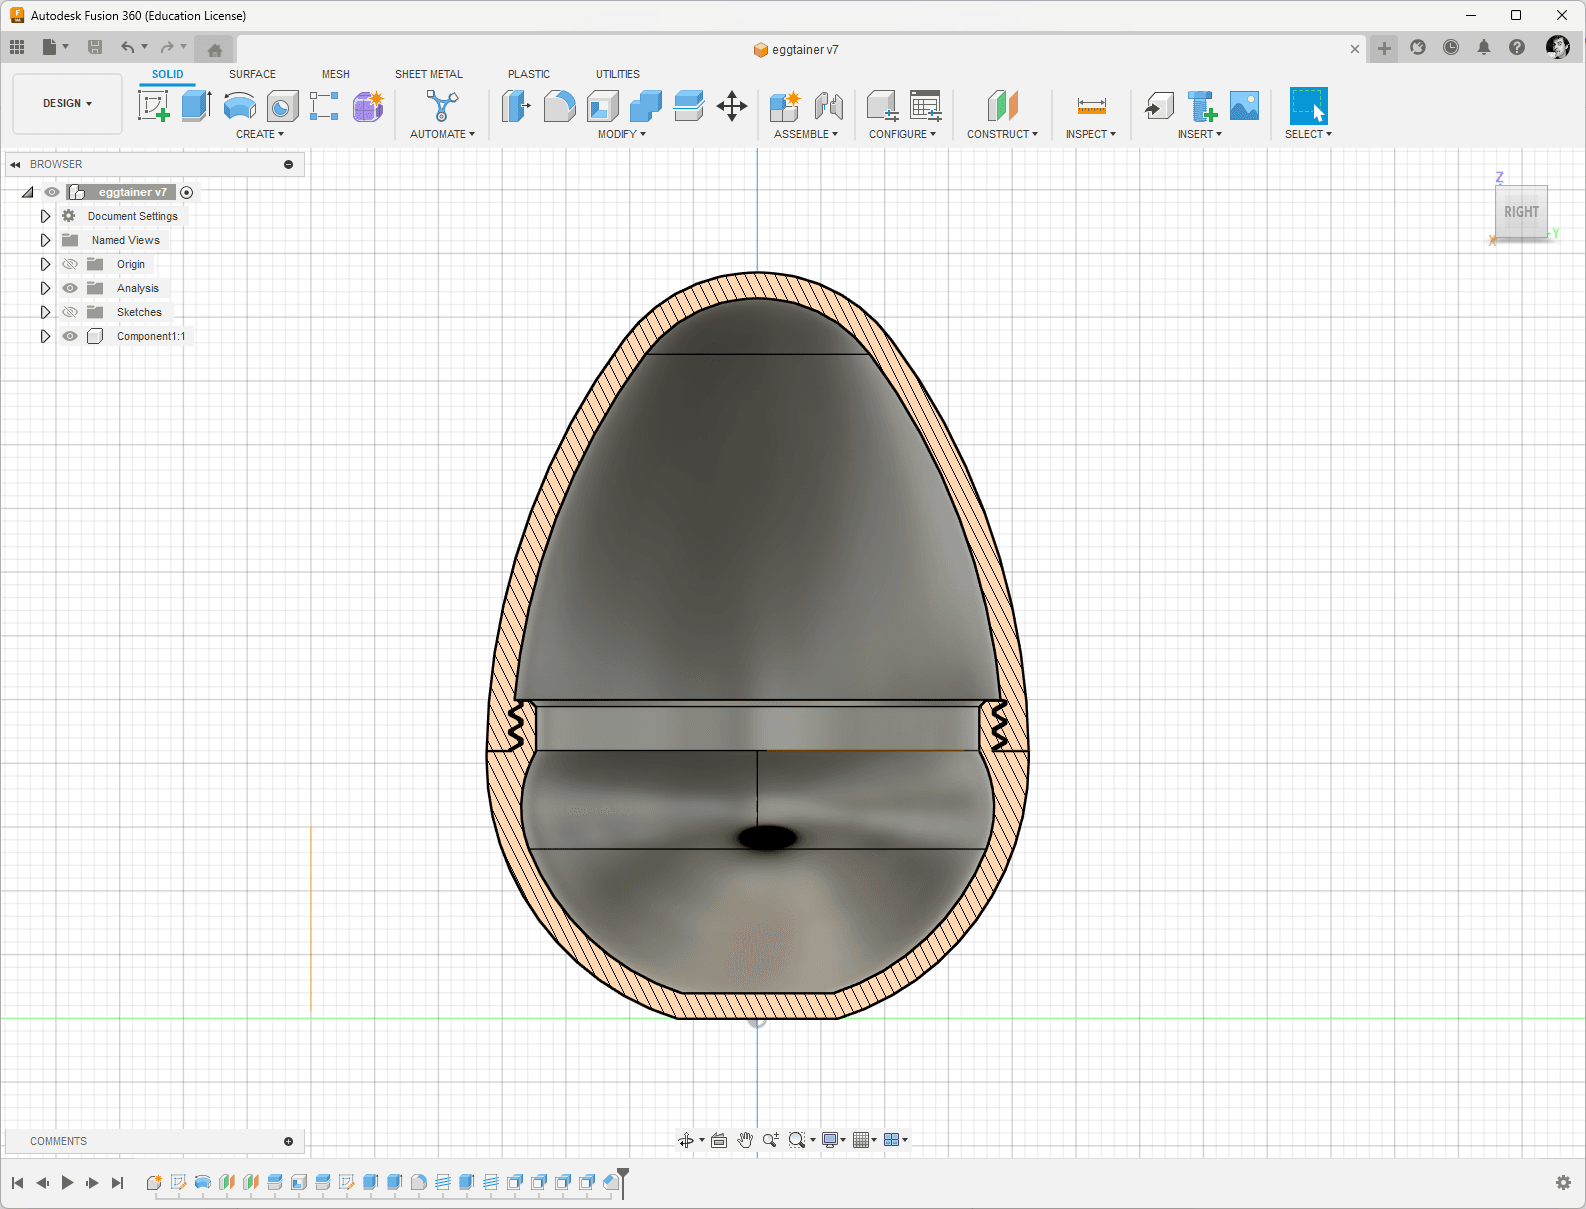This screenshot has height=1209, width=1586.
Task: Select the Measure tool
Action: click(x=1091, y=105)
